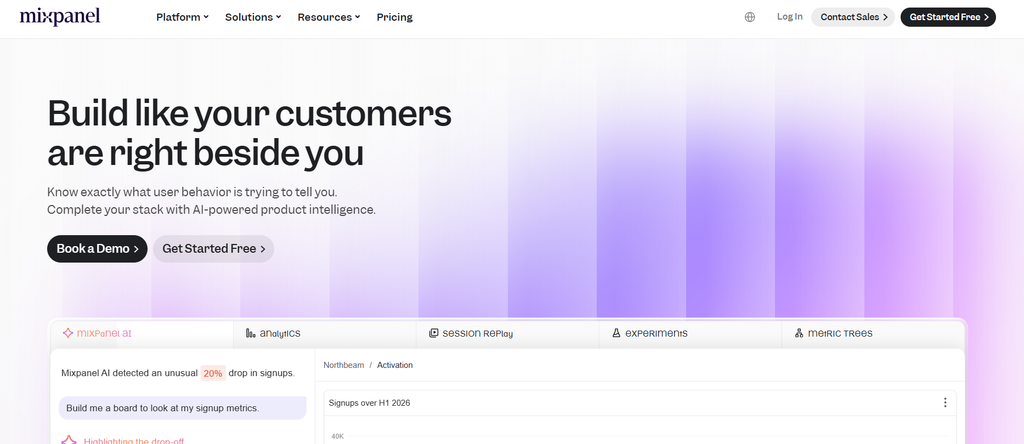Expand the Platform menu
Image resolution: width=1024 pixels, height=444 pixels.
(x=182, y=17)
